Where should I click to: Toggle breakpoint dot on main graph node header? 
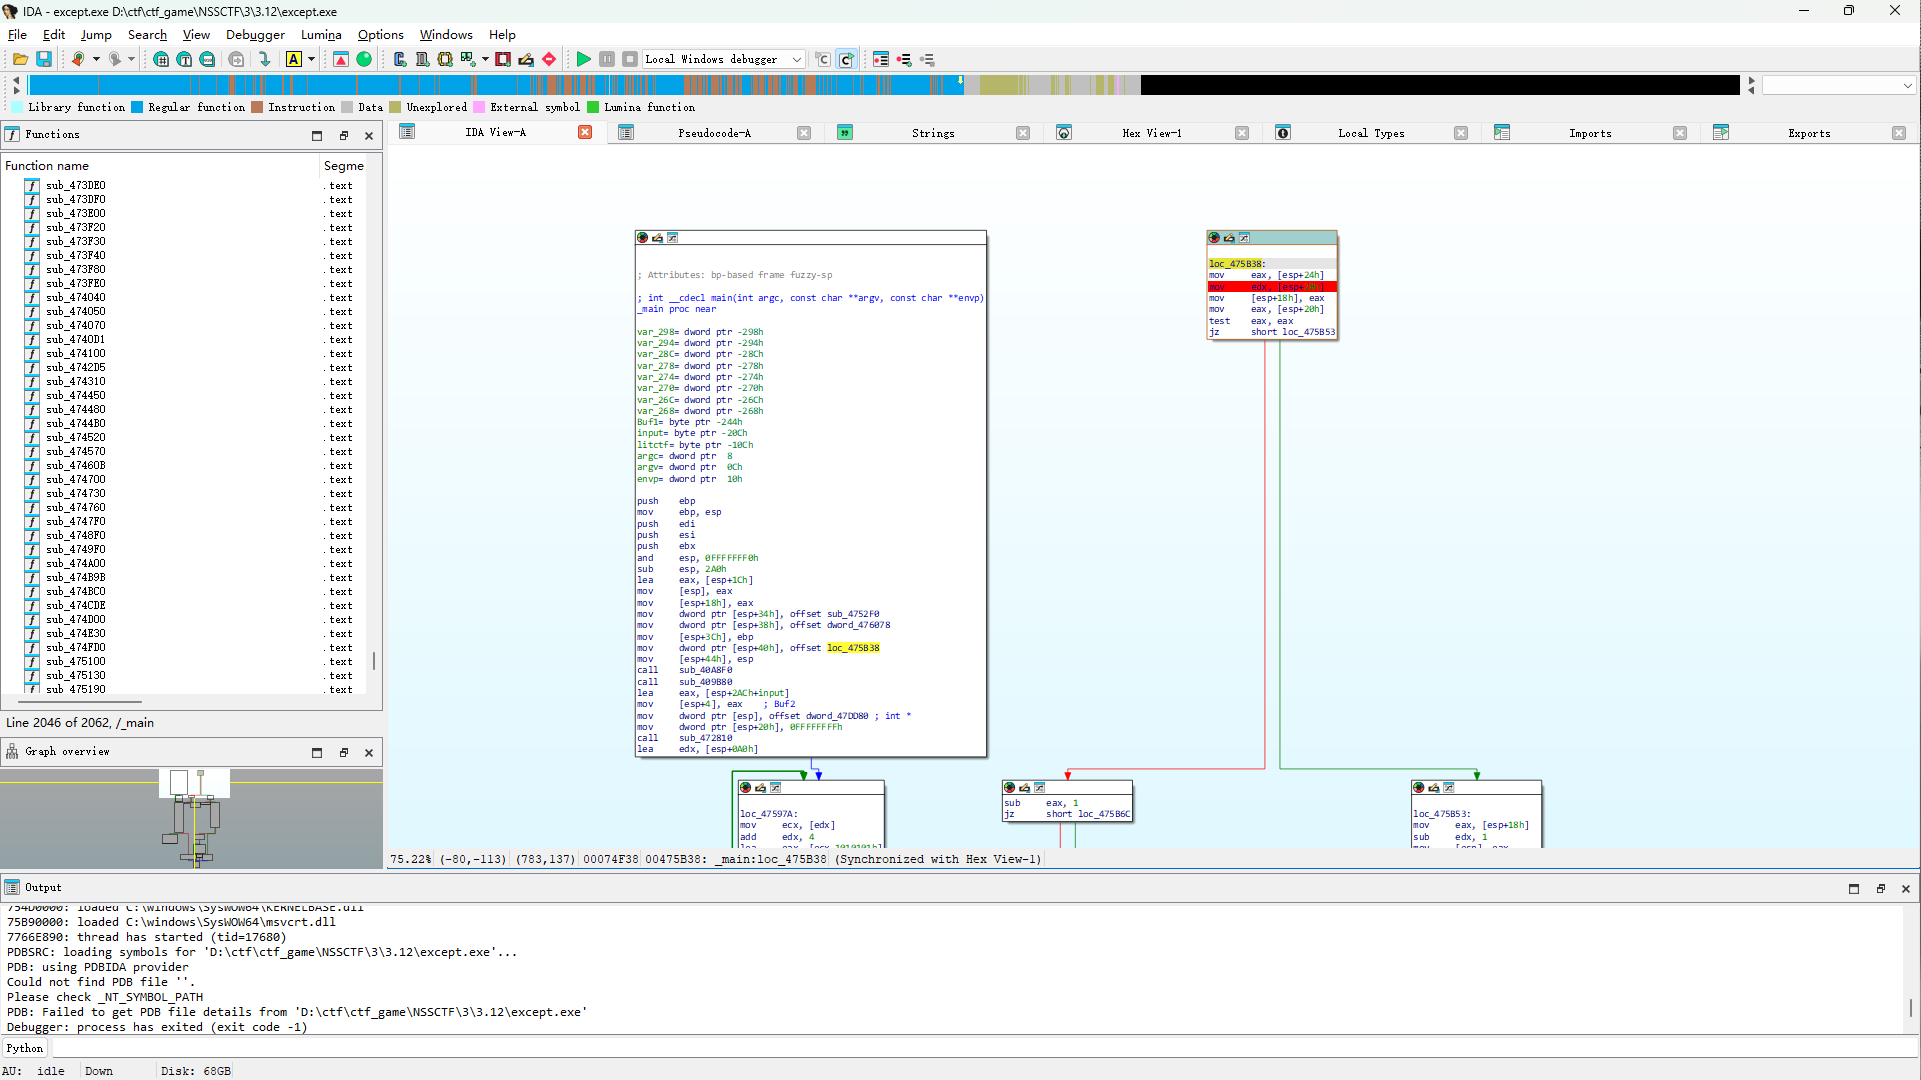pos(642,238)
